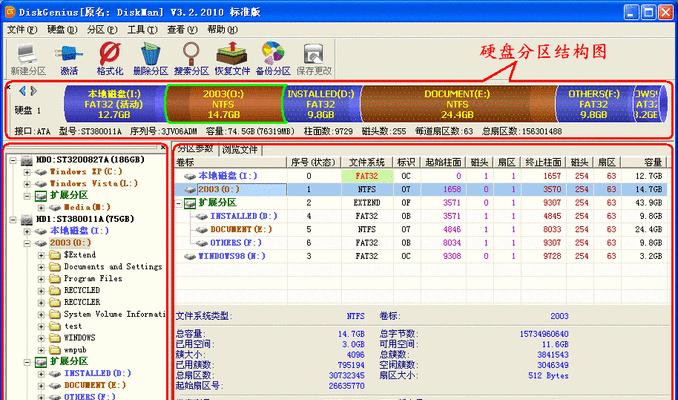The width and height of the screenshot is (678, 400).
Task: Expand Documents and Settings folder node
Action: coord(41,267)
